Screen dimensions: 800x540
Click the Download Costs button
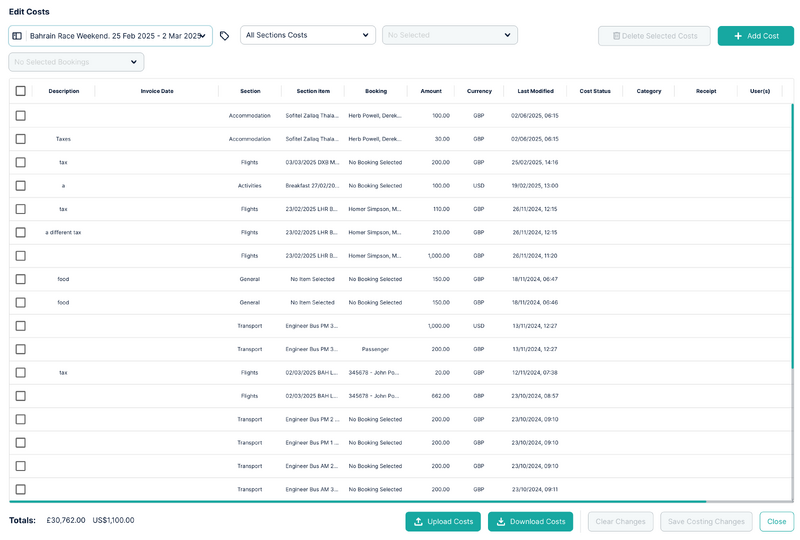click(x=530, y=522)
